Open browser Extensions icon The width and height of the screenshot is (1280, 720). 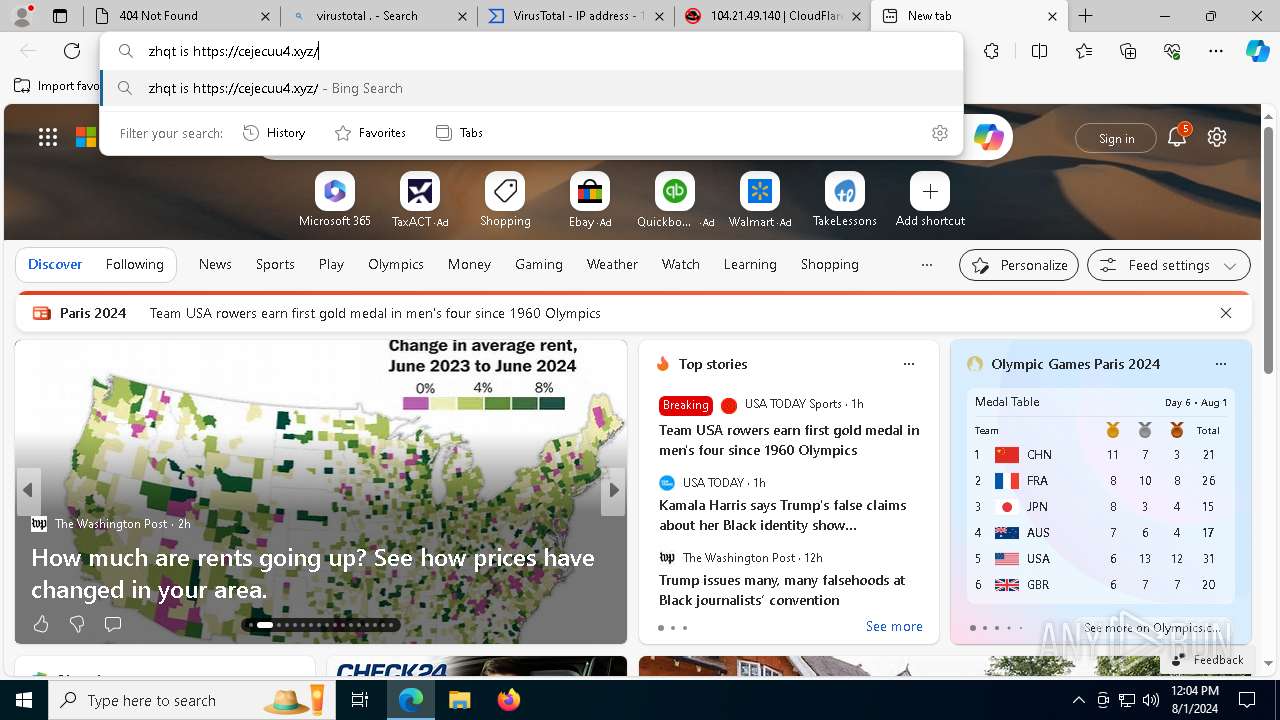coord(991,51)
